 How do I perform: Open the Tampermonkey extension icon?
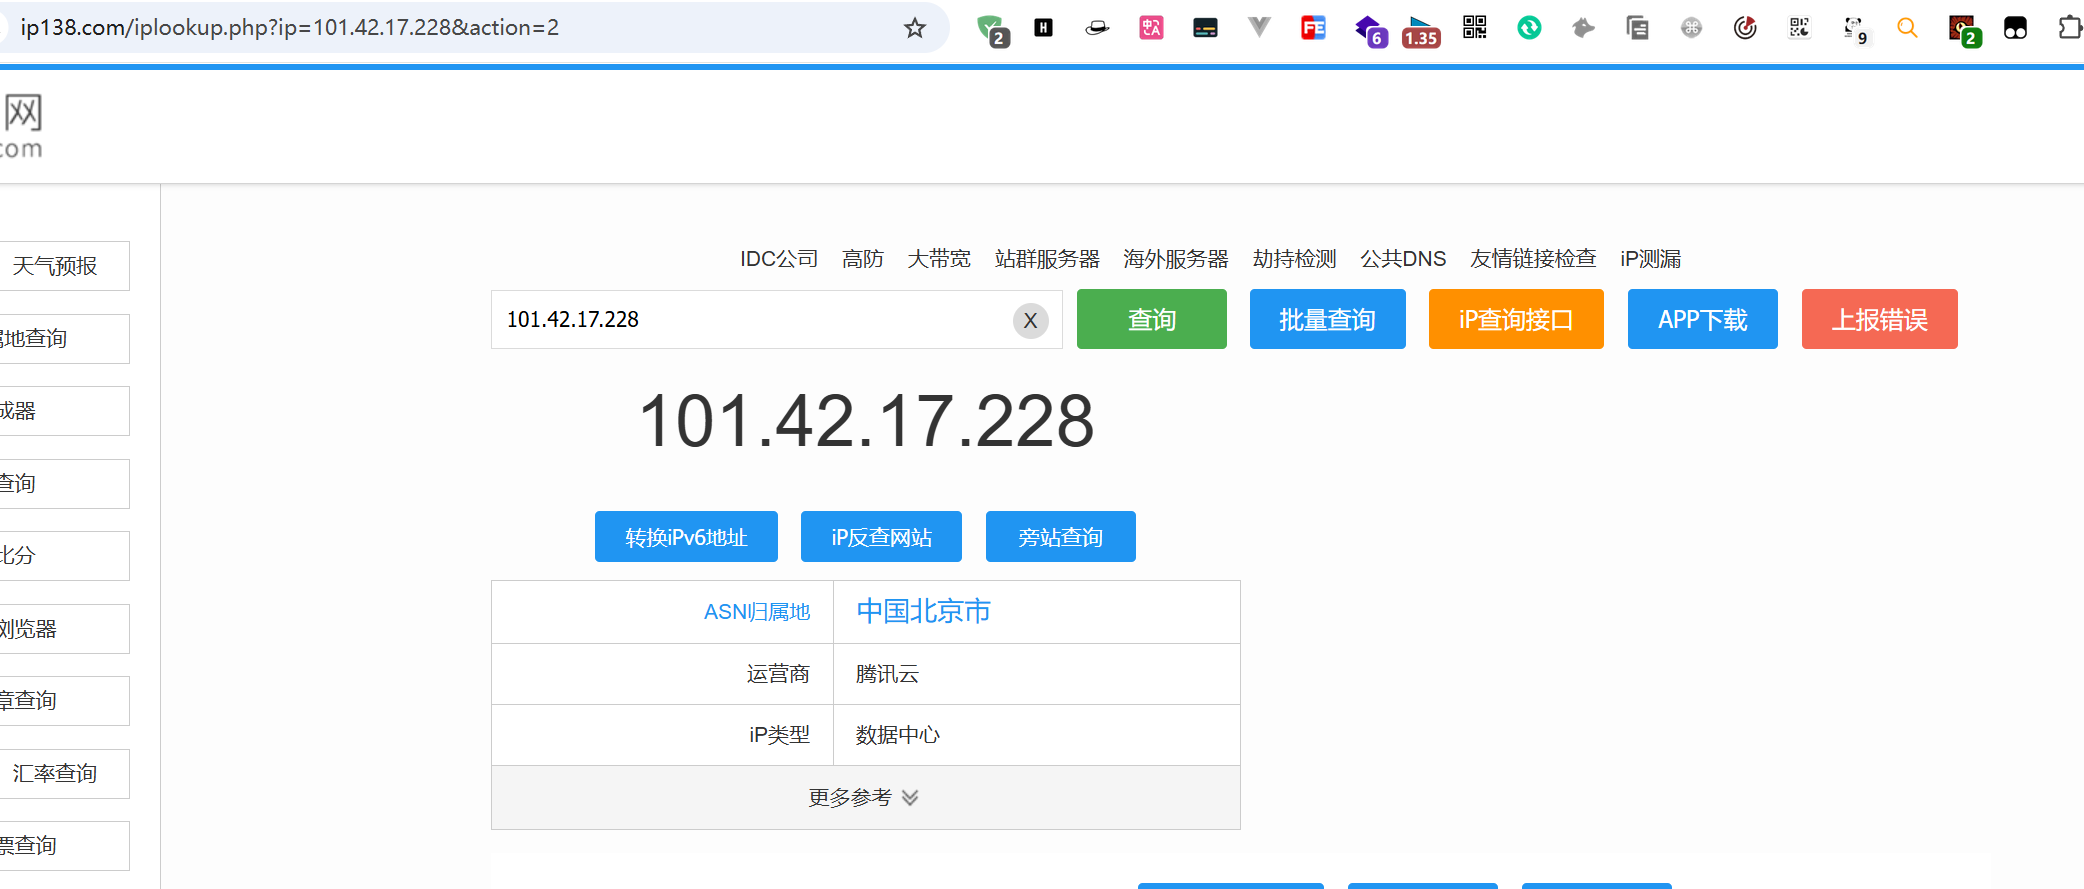(x=2015, y=28)
